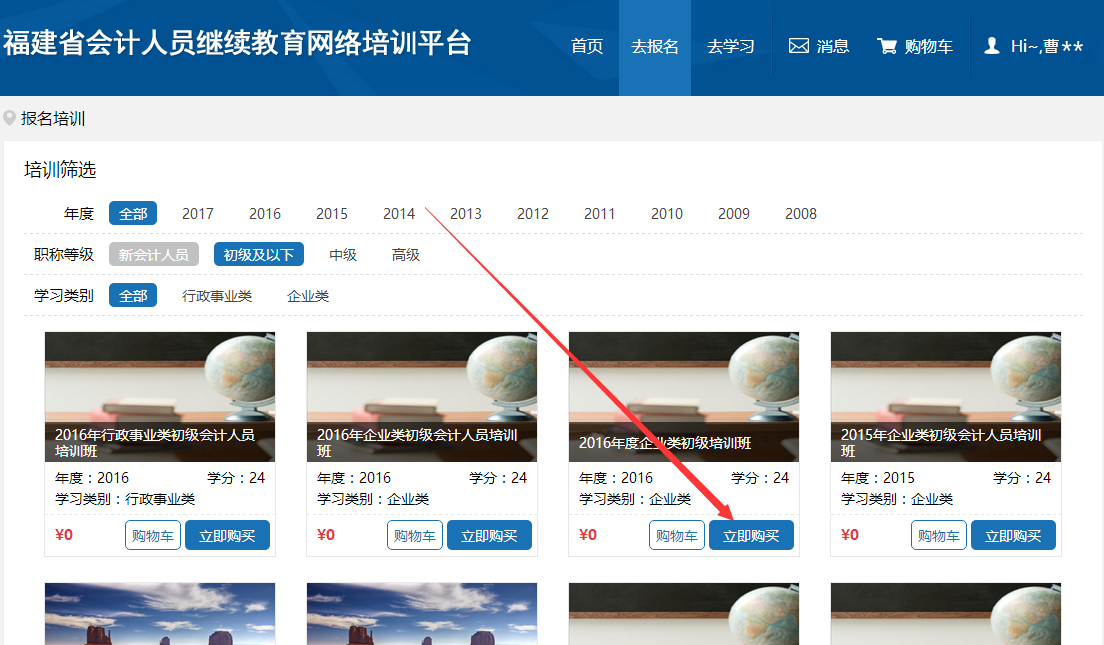Viewport: 1104px width, 645px height.
Task: Add 2016年企业类初级会计人员培训班 to 购物车
Action: (x=415, y=535)
